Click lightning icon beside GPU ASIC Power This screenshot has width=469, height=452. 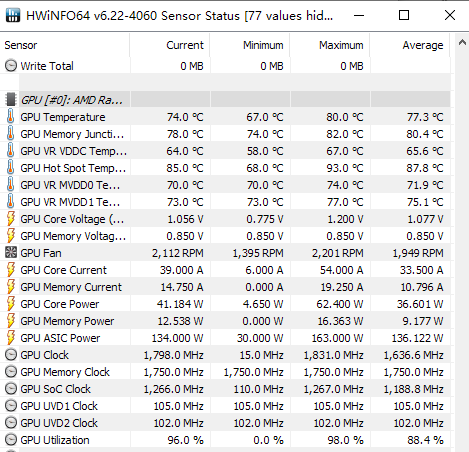(11, 338)
